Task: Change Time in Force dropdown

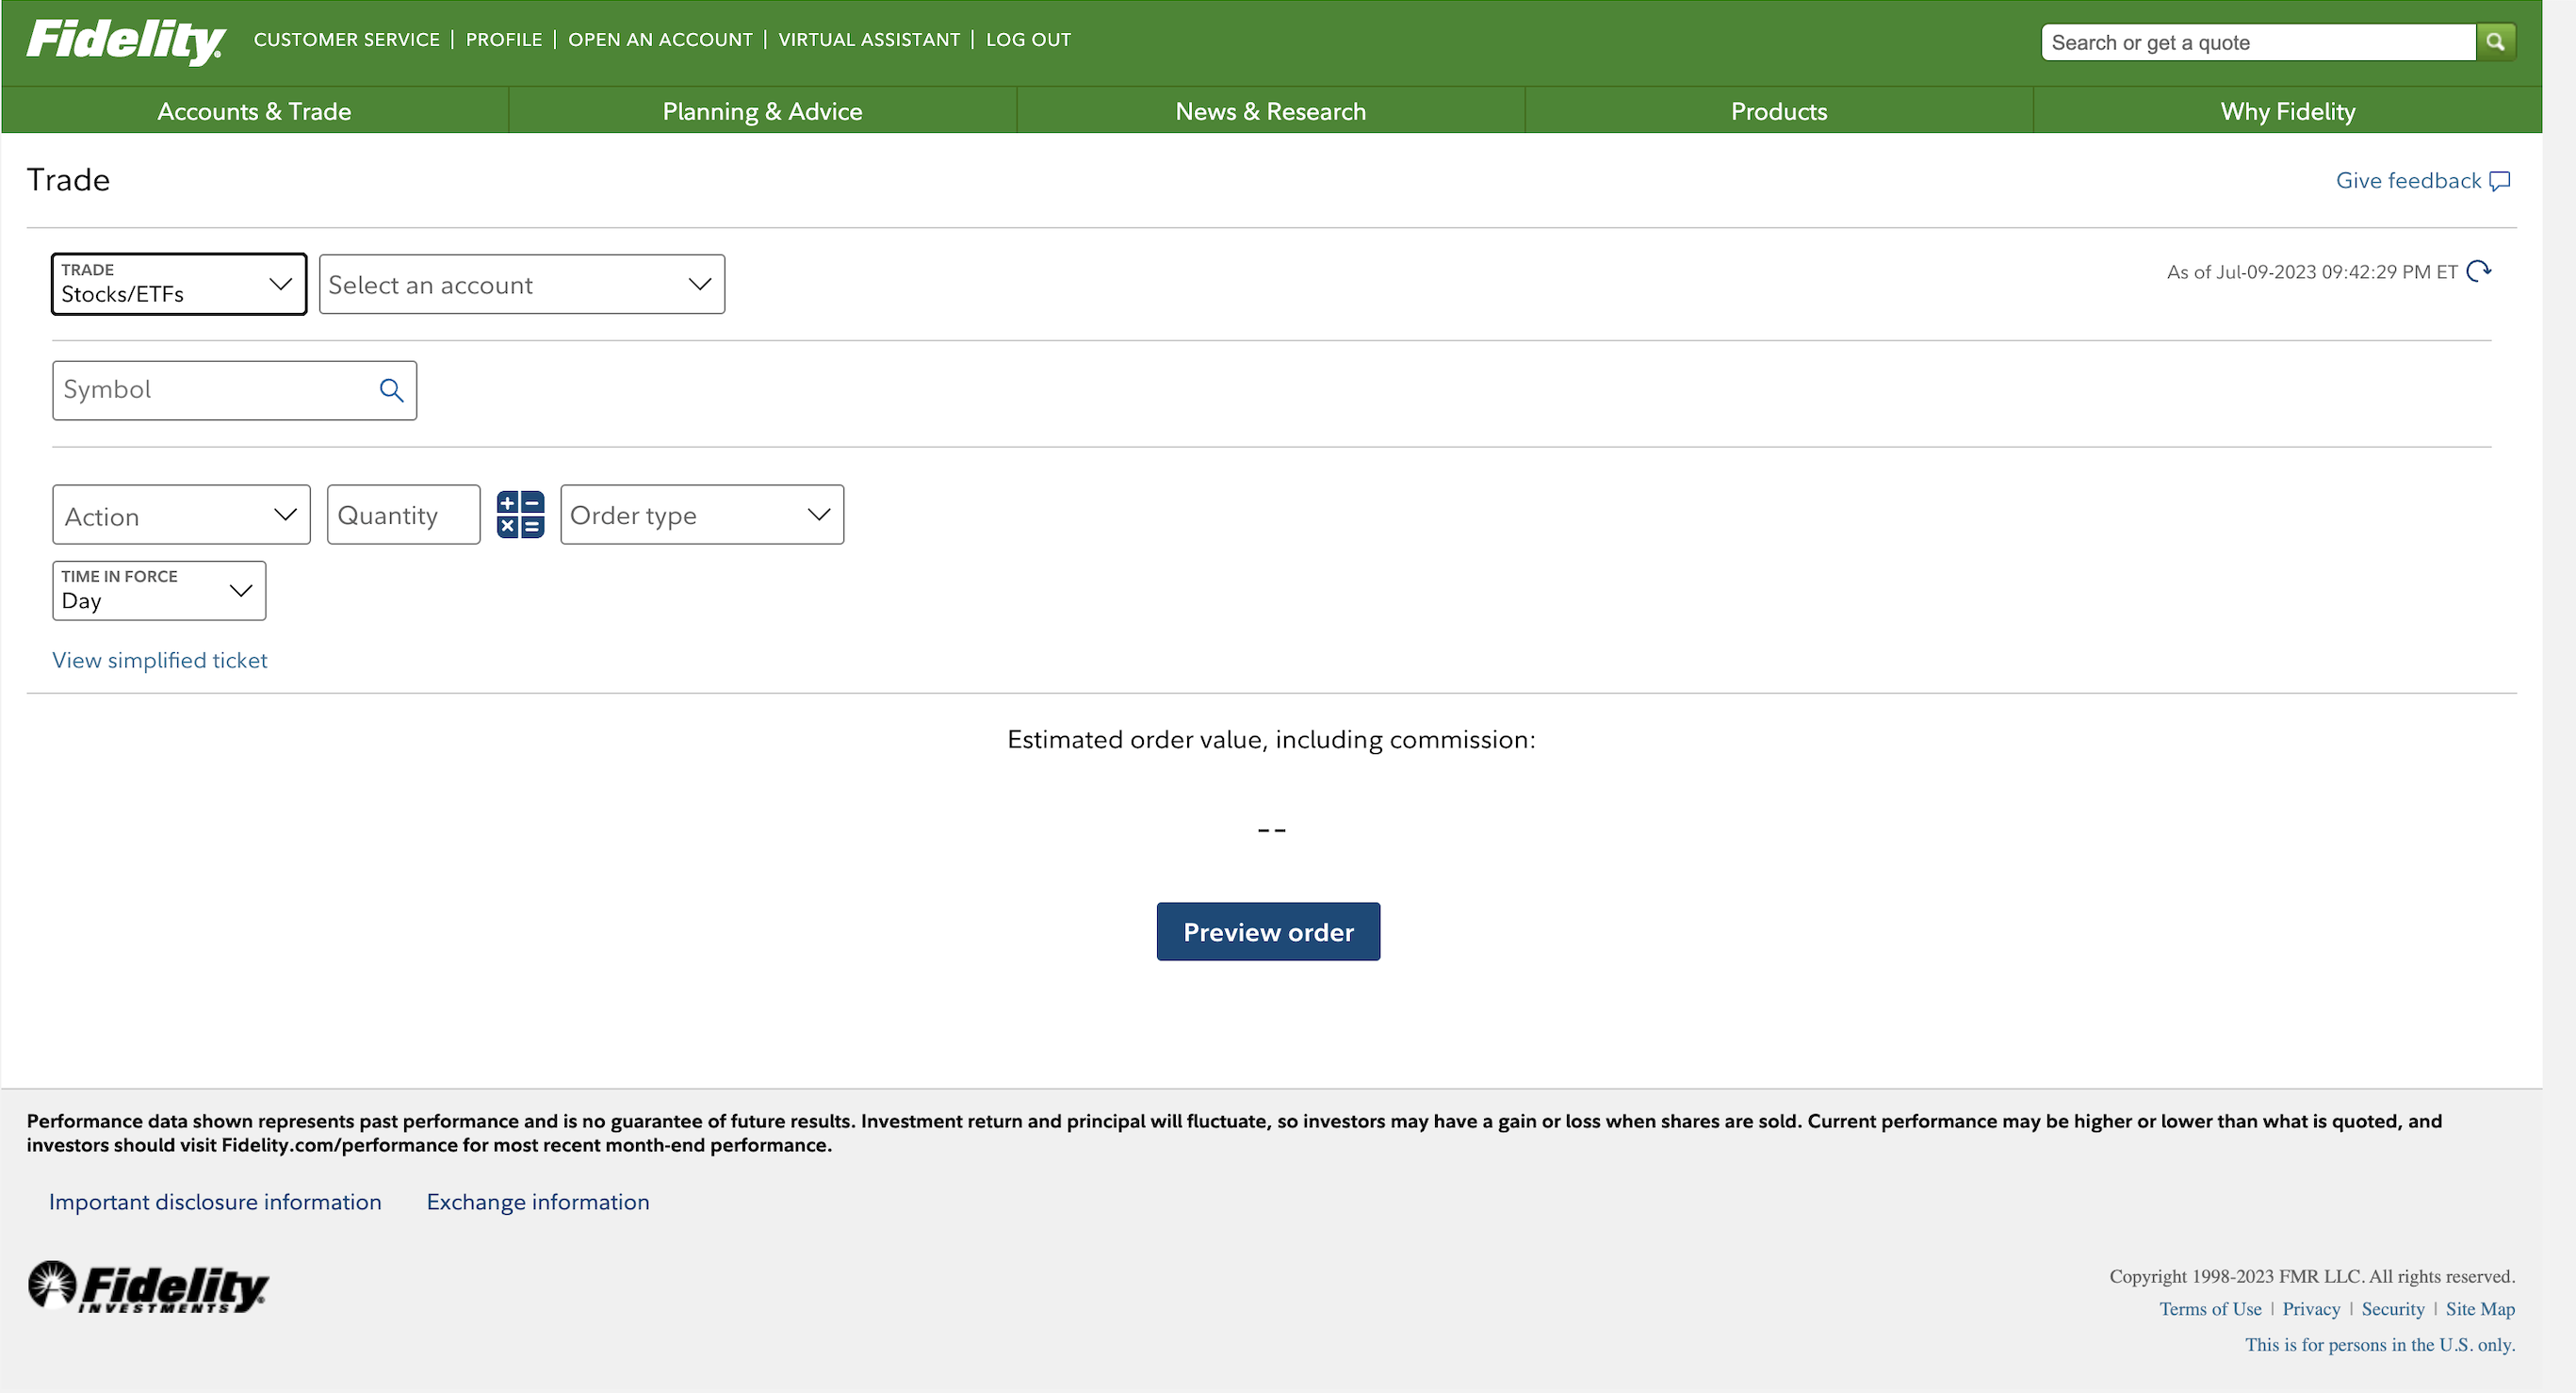Action: click(158, 590)
